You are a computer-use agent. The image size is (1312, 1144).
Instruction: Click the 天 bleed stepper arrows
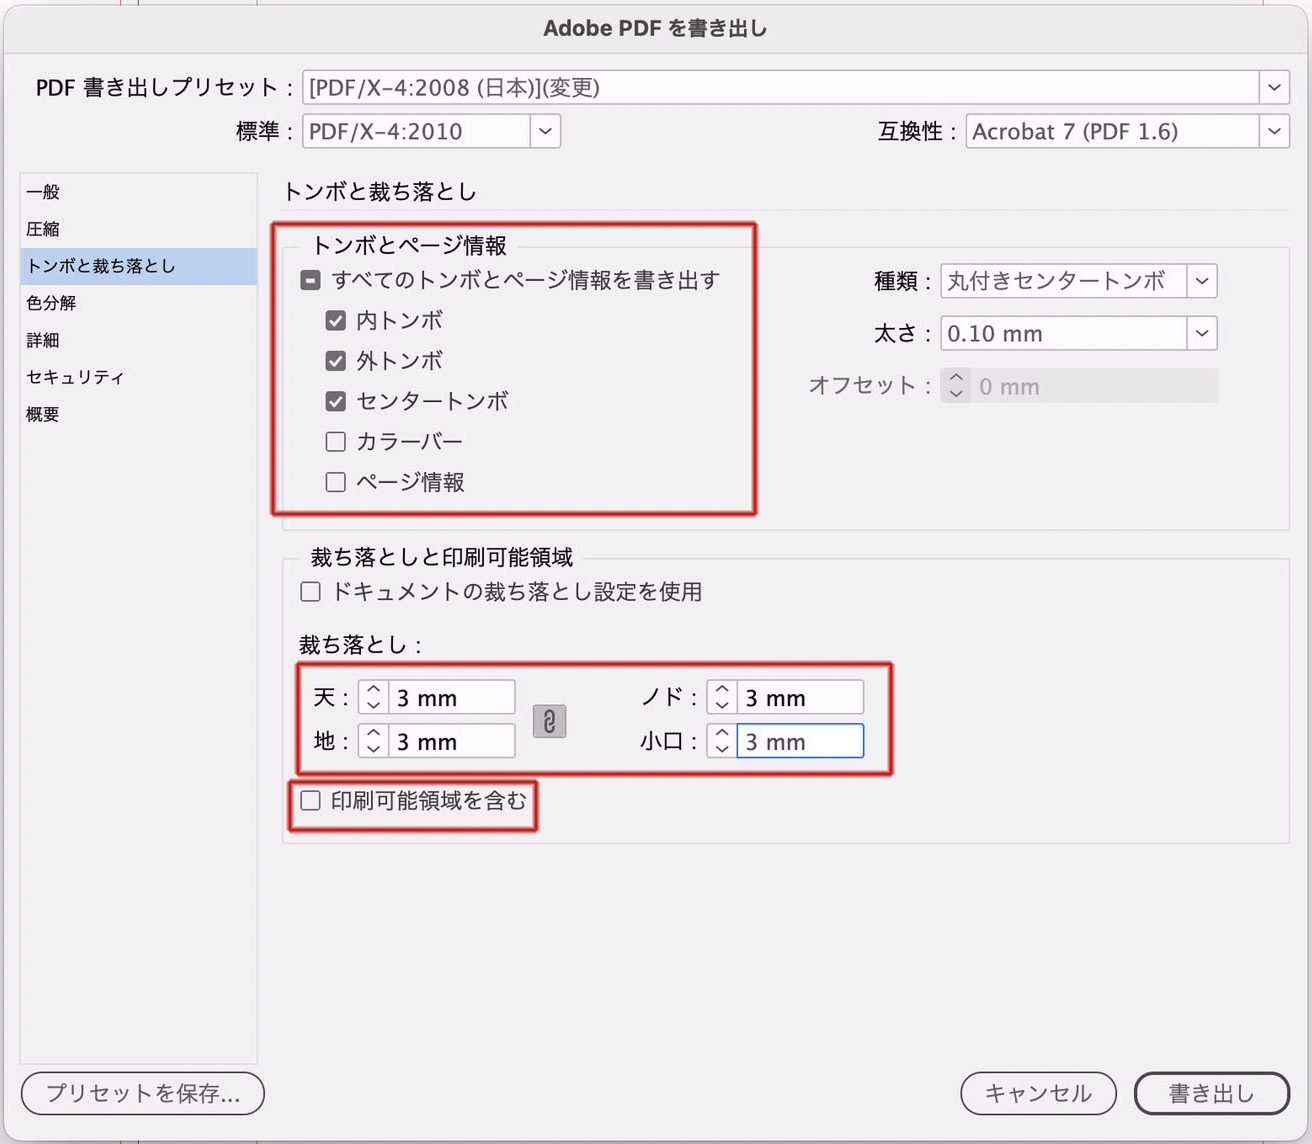coord(373,697)
